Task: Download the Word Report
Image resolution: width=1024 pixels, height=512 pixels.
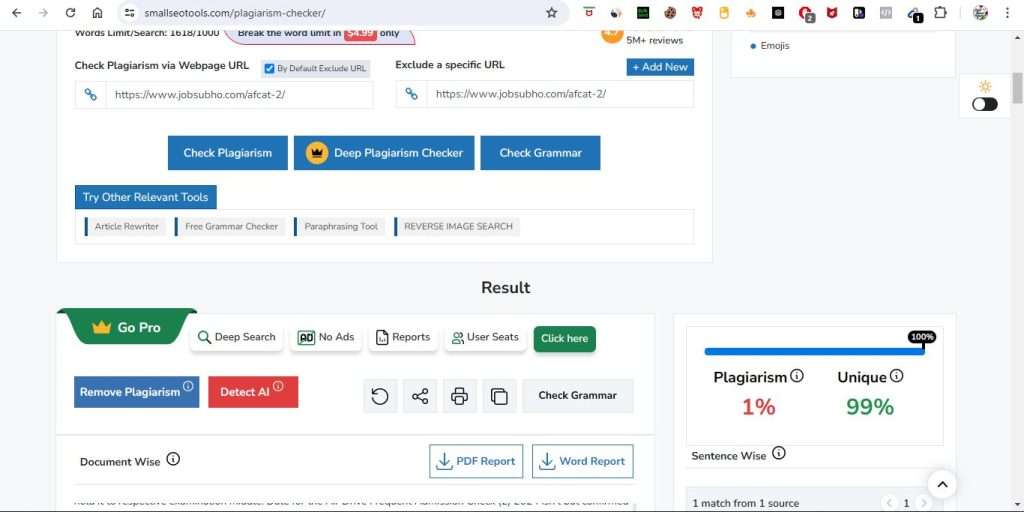Action: [583, 461]
